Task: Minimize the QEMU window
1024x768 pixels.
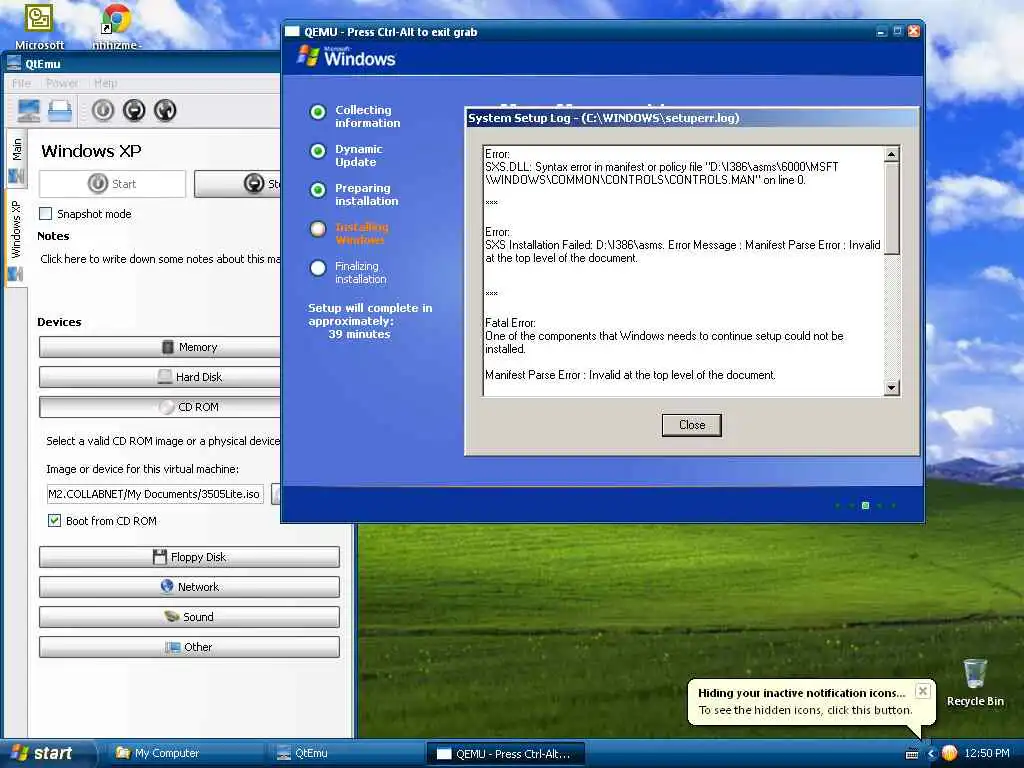Action: [882, 31]
